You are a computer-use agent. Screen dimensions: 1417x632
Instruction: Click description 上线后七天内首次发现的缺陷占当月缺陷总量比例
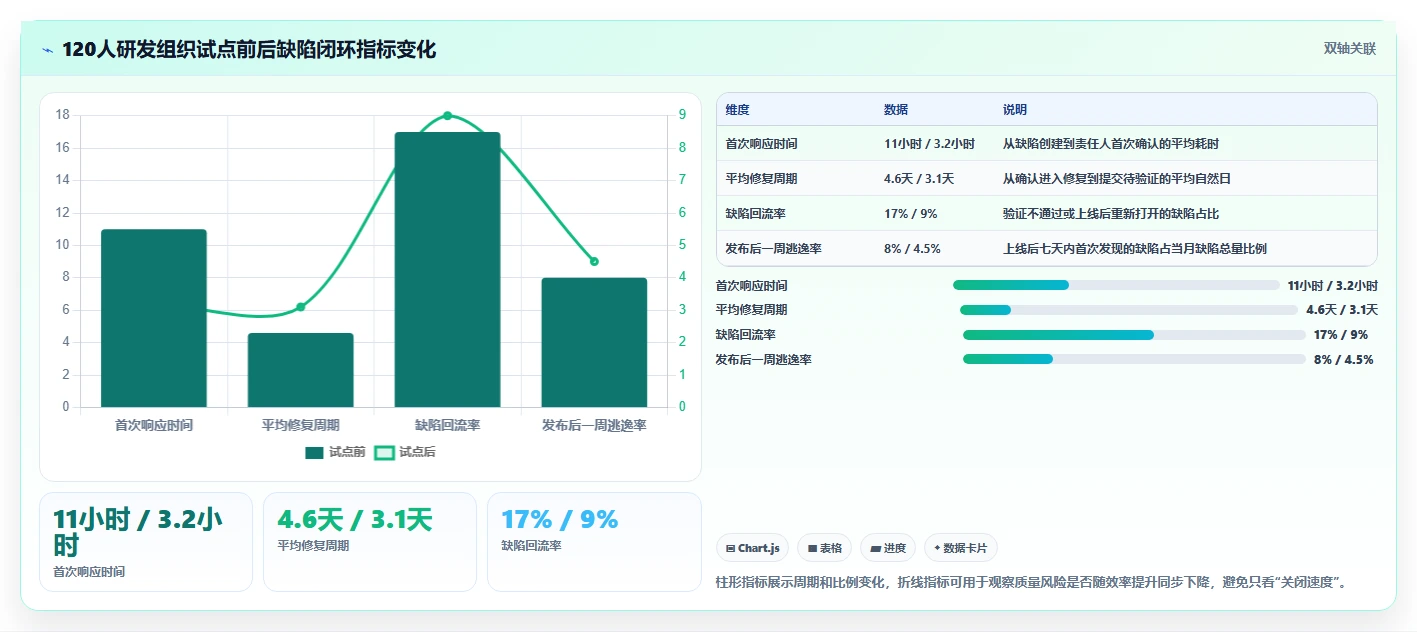pos(1135,249)
